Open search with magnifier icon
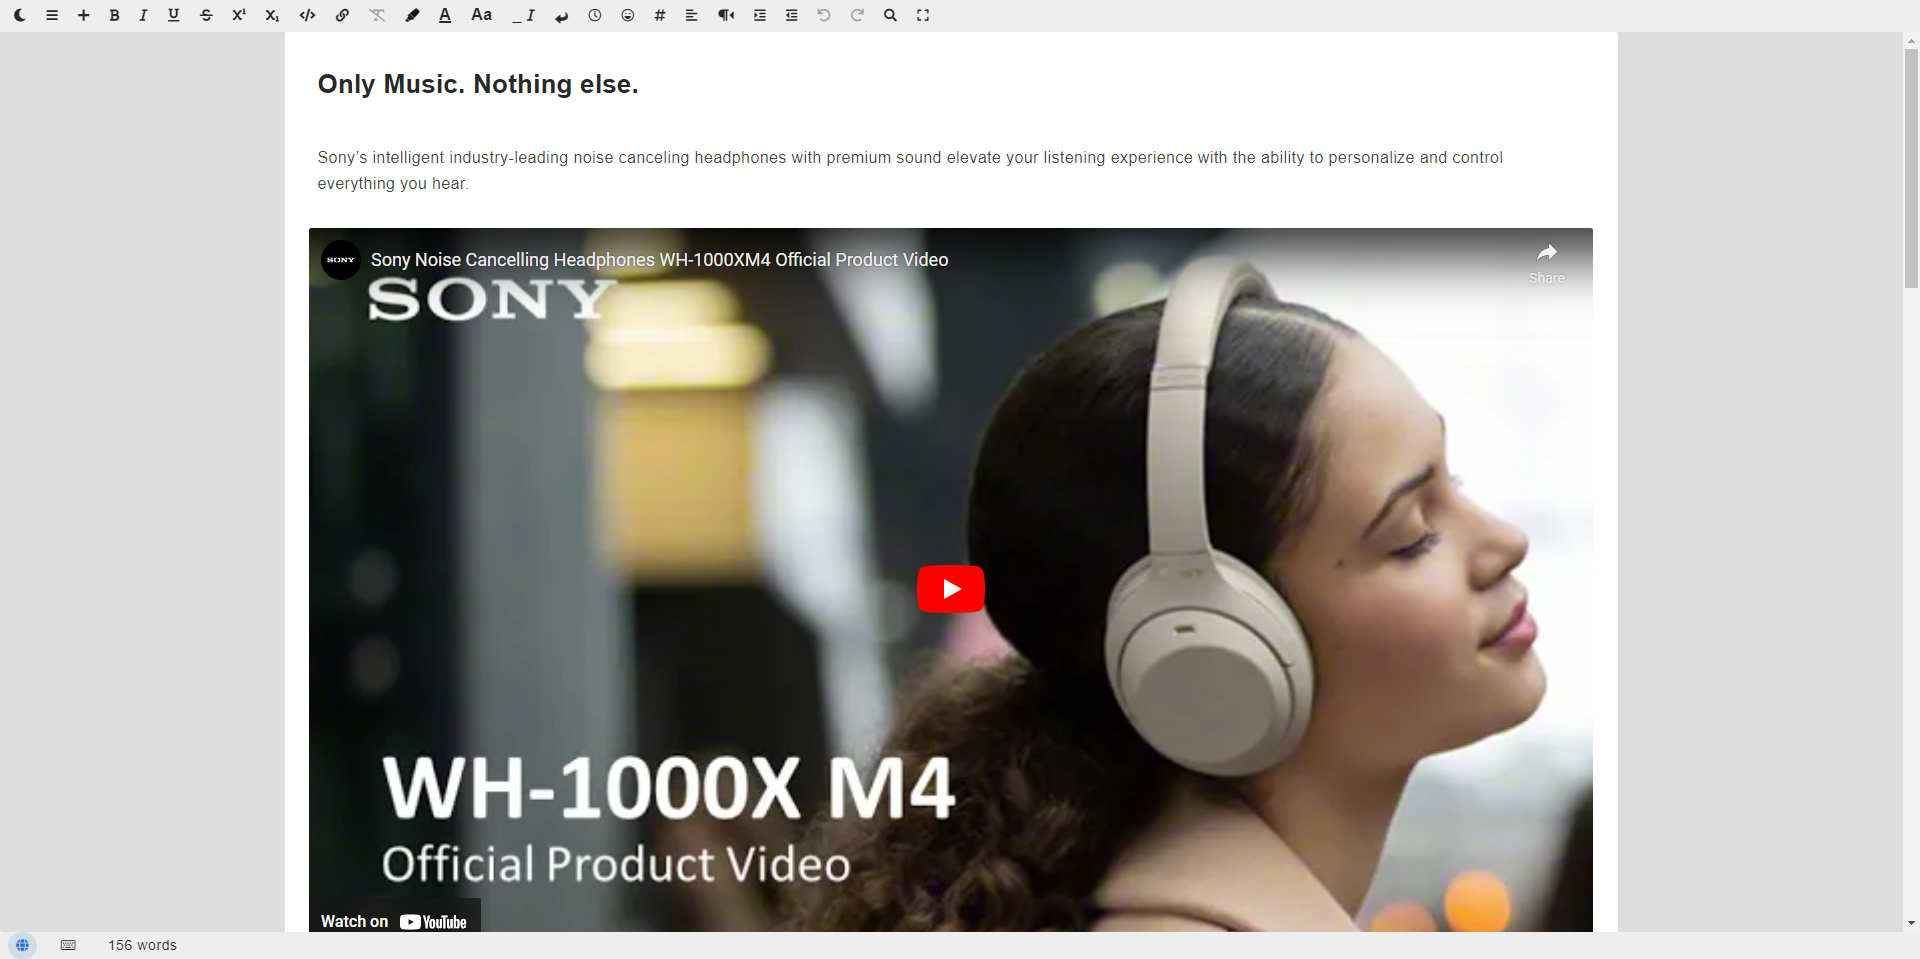The image size is (1920, 959). [x=890, y=15]
